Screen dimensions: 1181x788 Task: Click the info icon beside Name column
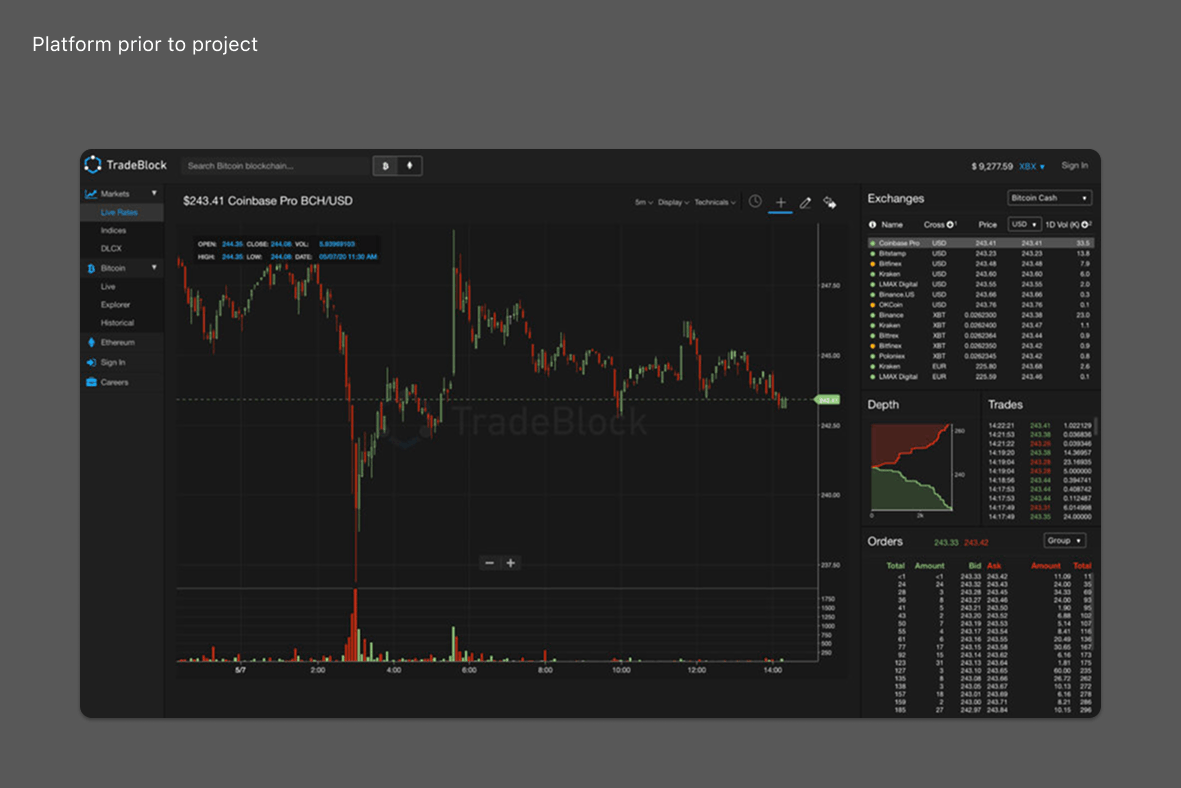(x=872, y=224)
